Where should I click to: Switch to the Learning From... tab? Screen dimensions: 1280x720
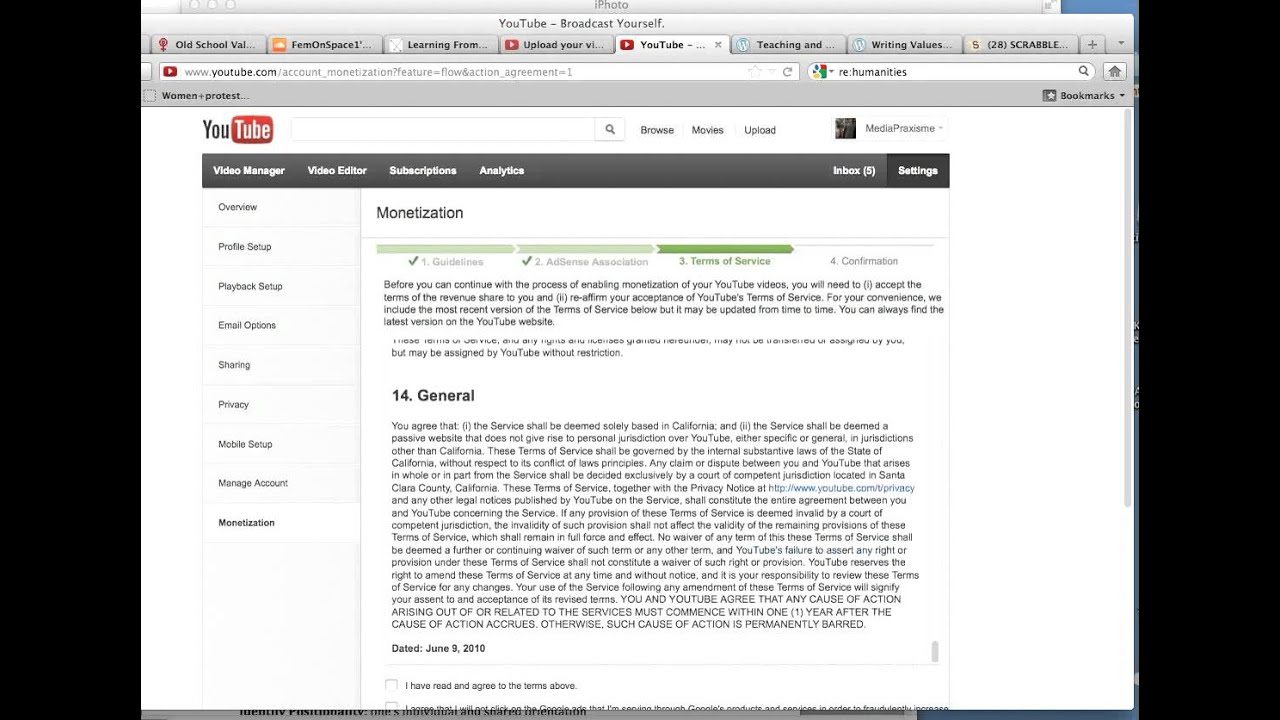(x=439, y=45)
